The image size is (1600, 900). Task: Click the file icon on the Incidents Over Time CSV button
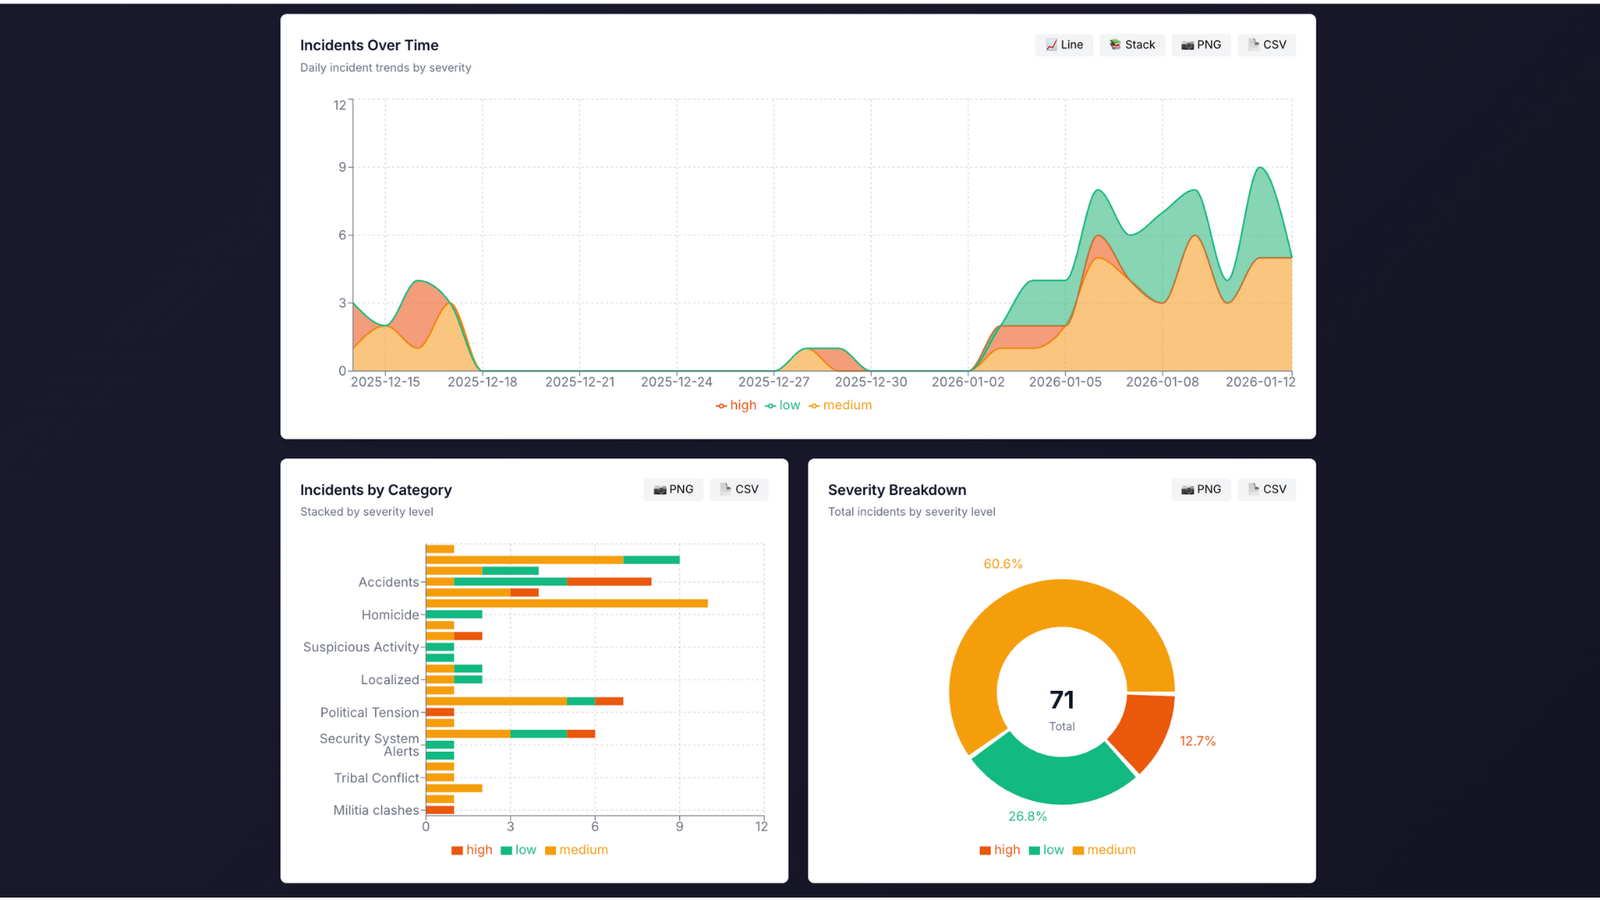1254,44
